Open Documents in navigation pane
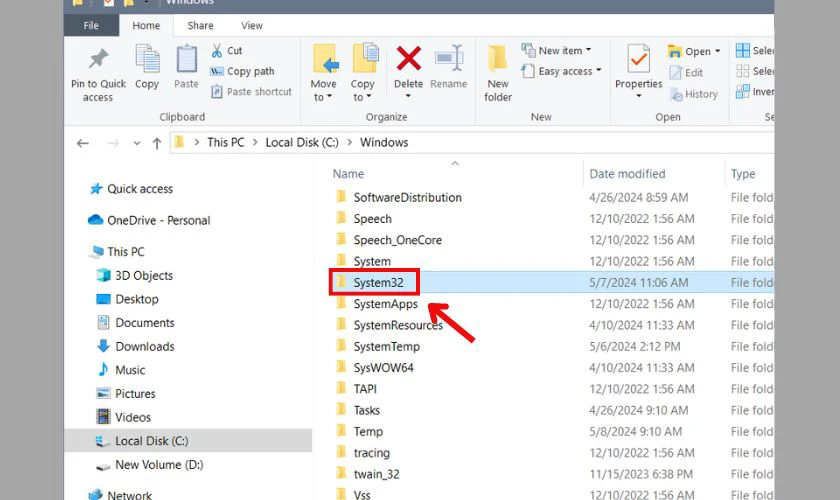This screenshot has height=500, width=840. (136, 323)
